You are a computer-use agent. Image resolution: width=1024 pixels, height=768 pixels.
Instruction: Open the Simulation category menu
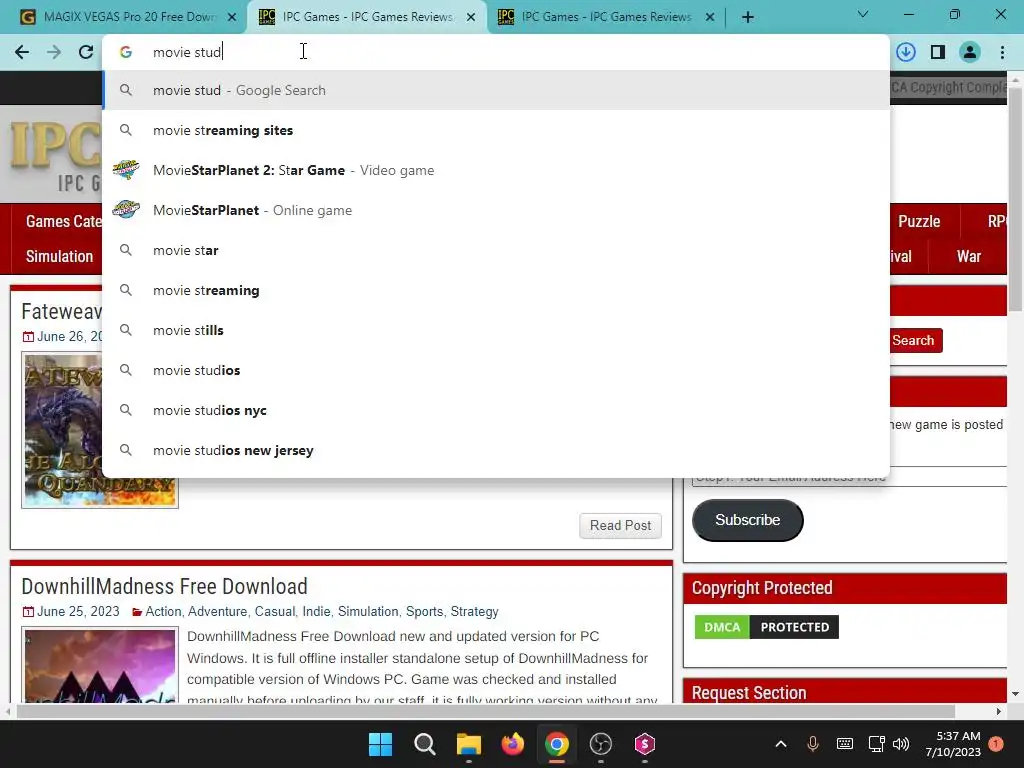point(59,257)
